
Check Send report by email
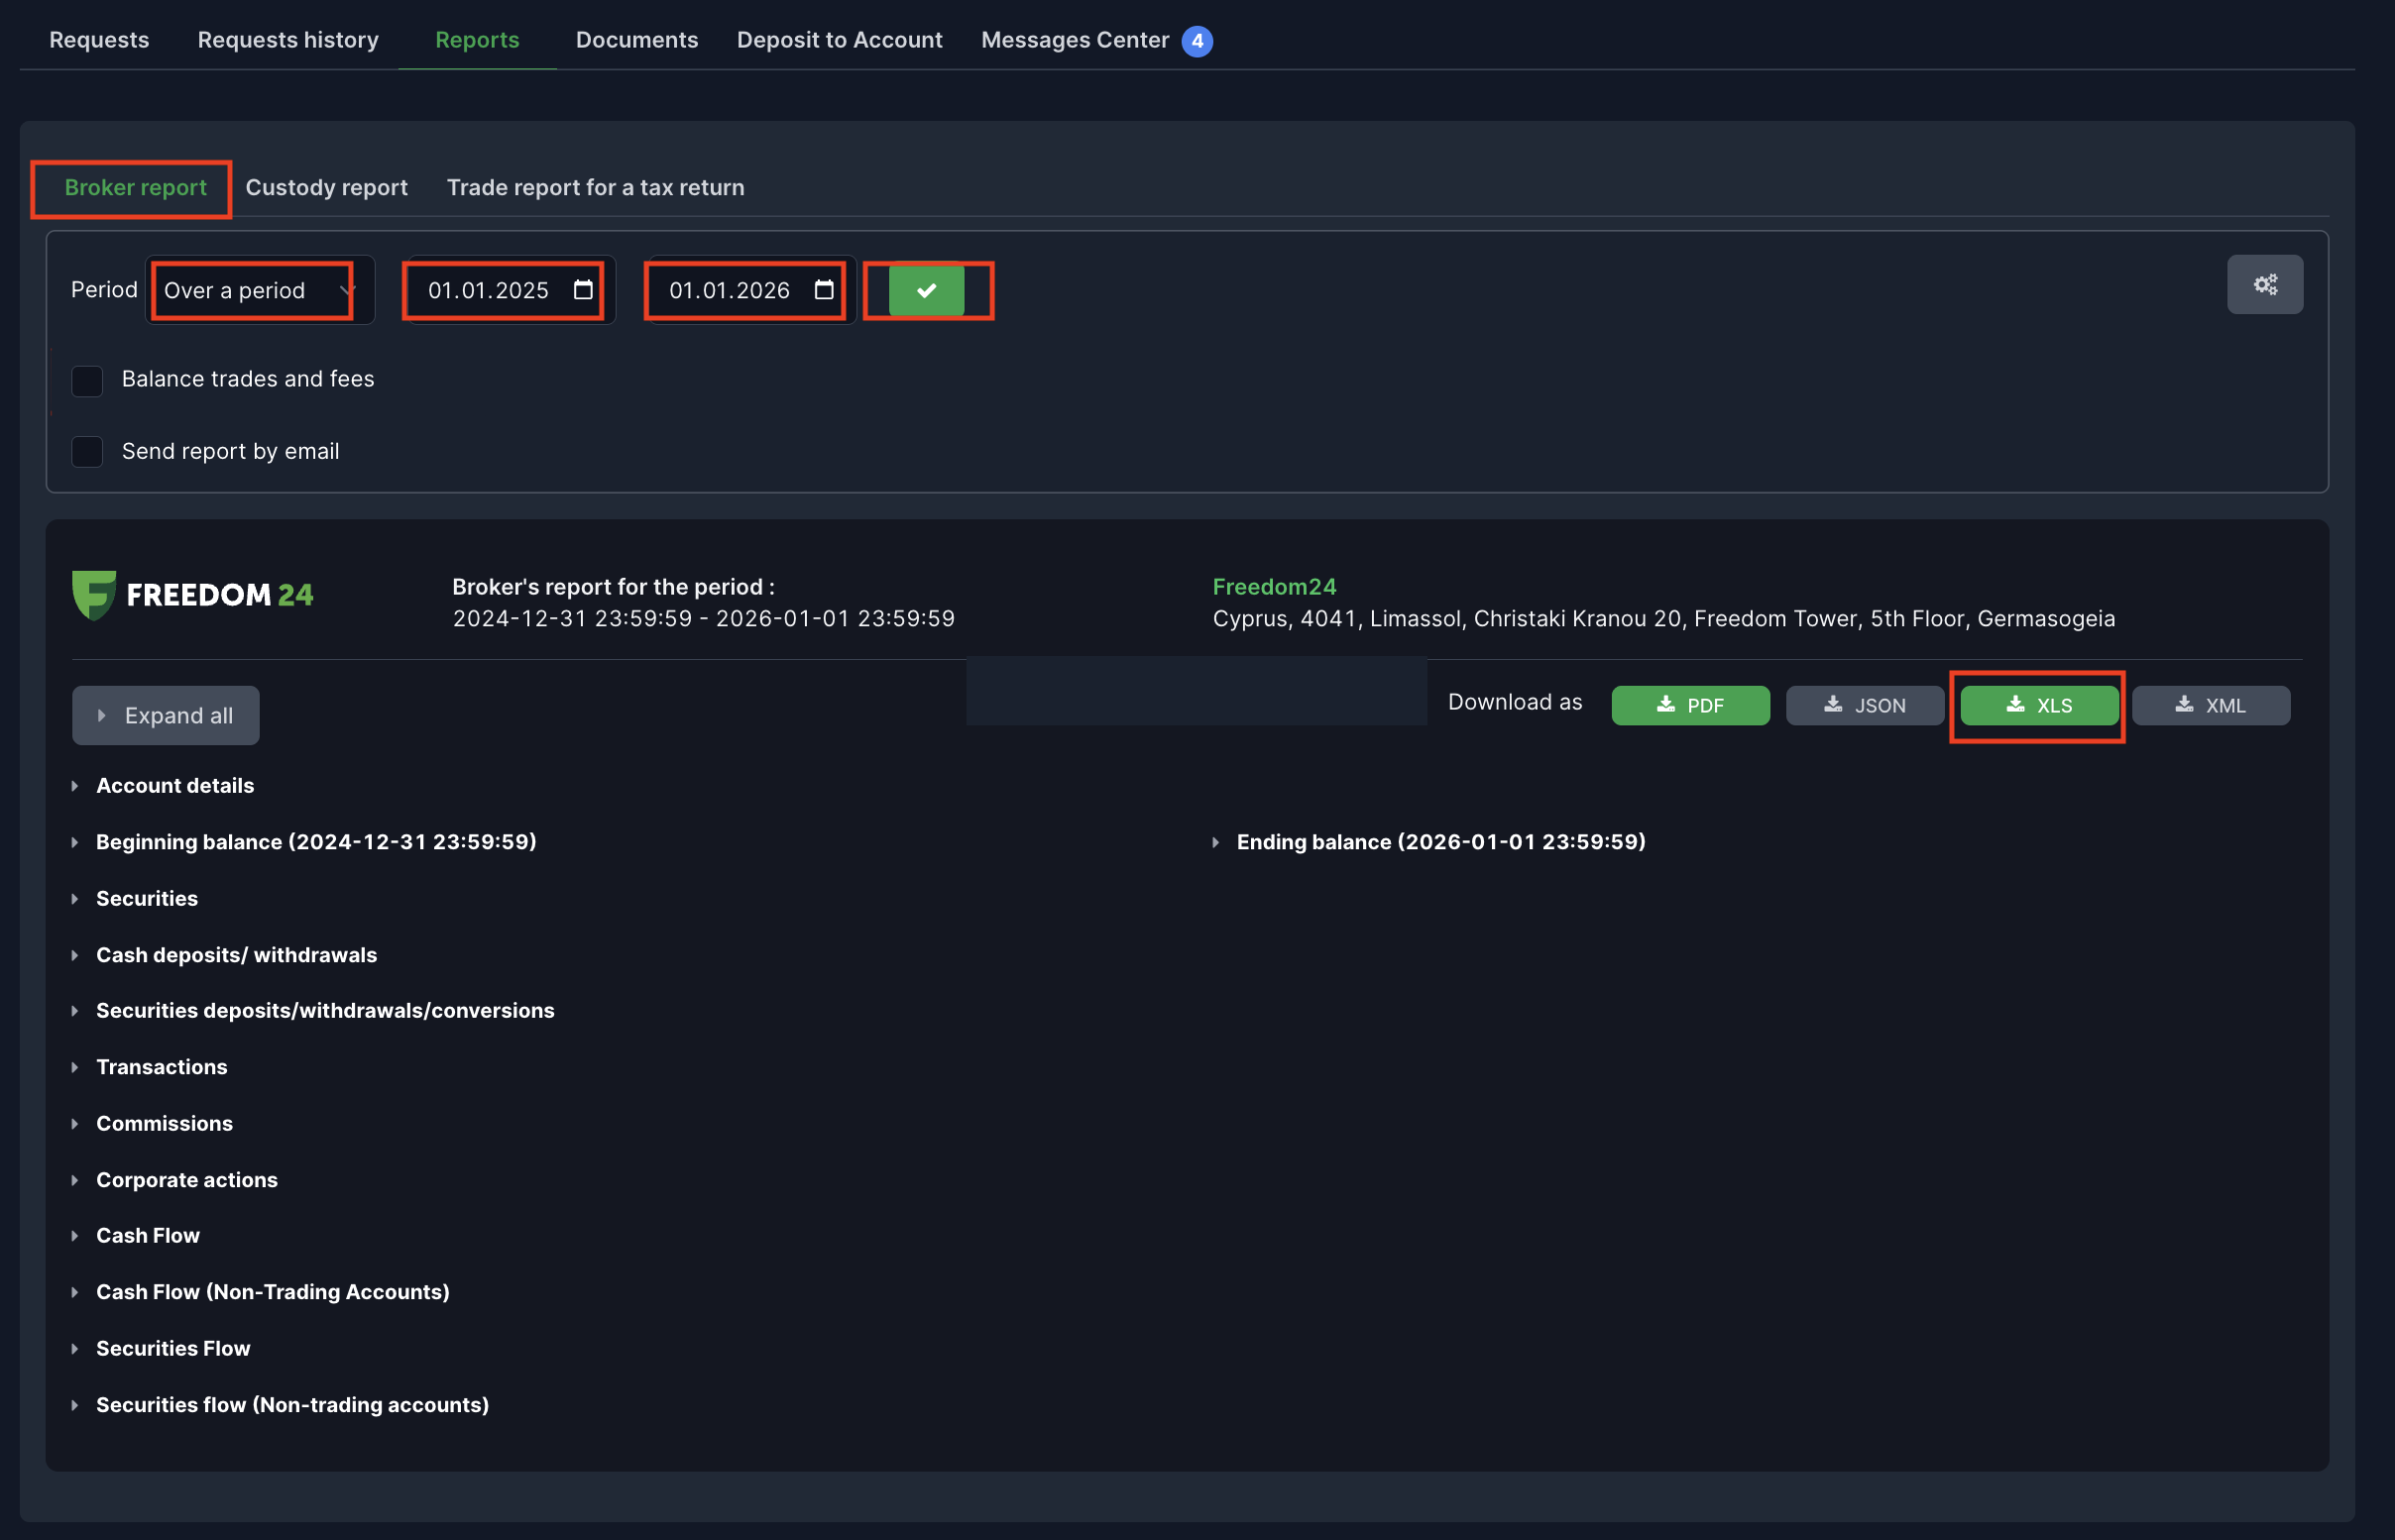pos(88,452)
